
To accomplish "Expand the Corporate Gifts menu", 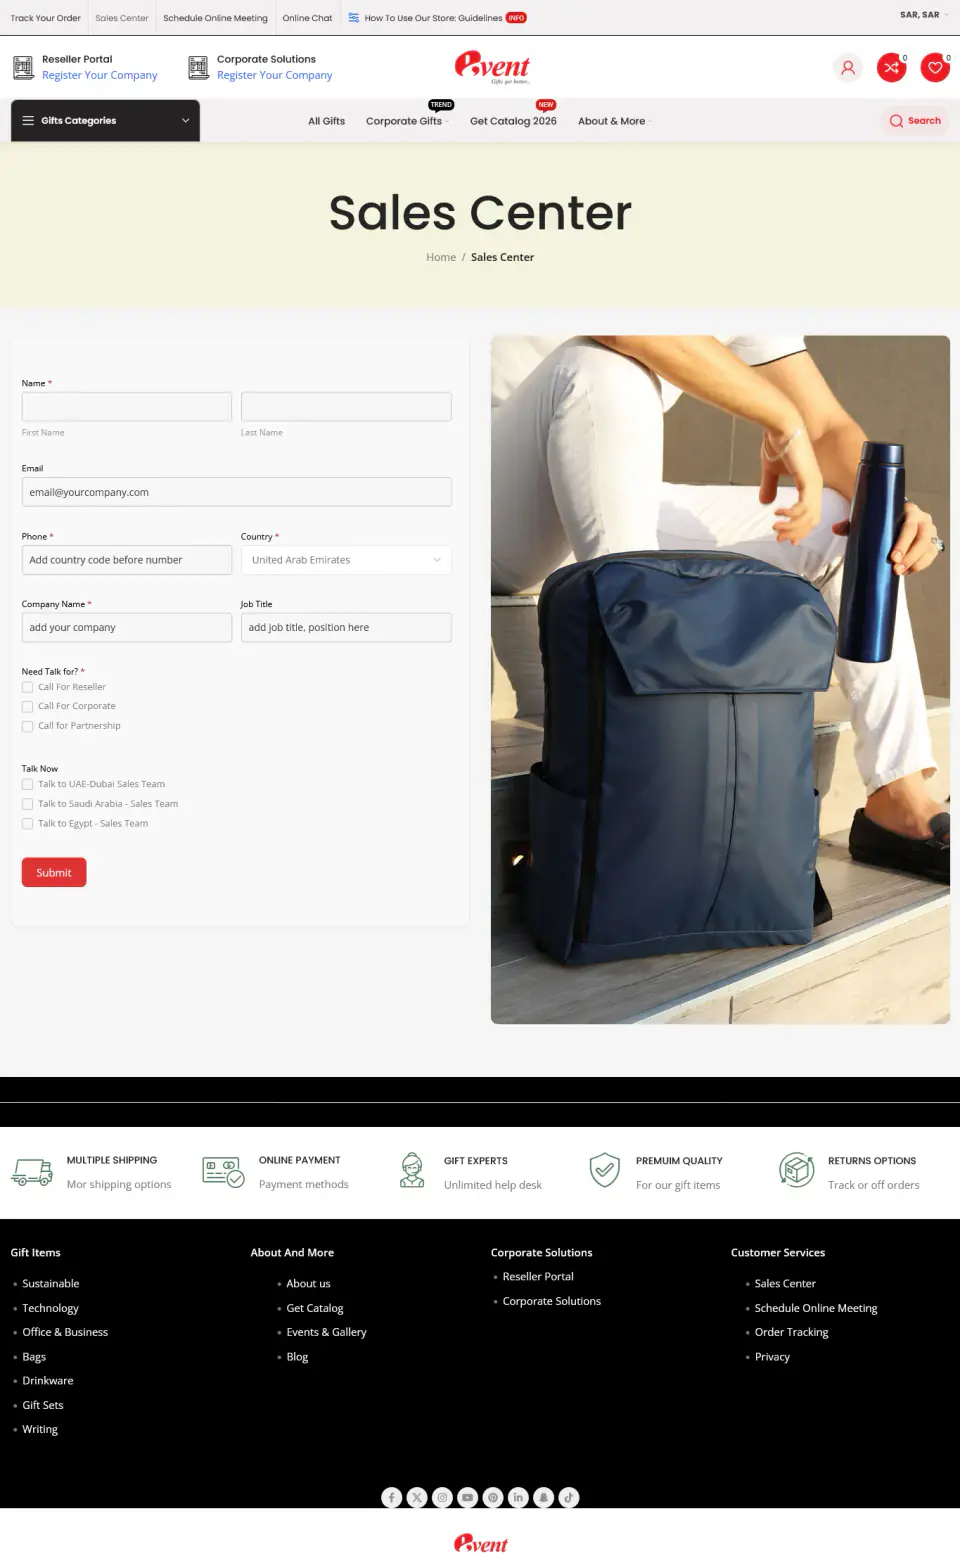I will click(407, 121).
